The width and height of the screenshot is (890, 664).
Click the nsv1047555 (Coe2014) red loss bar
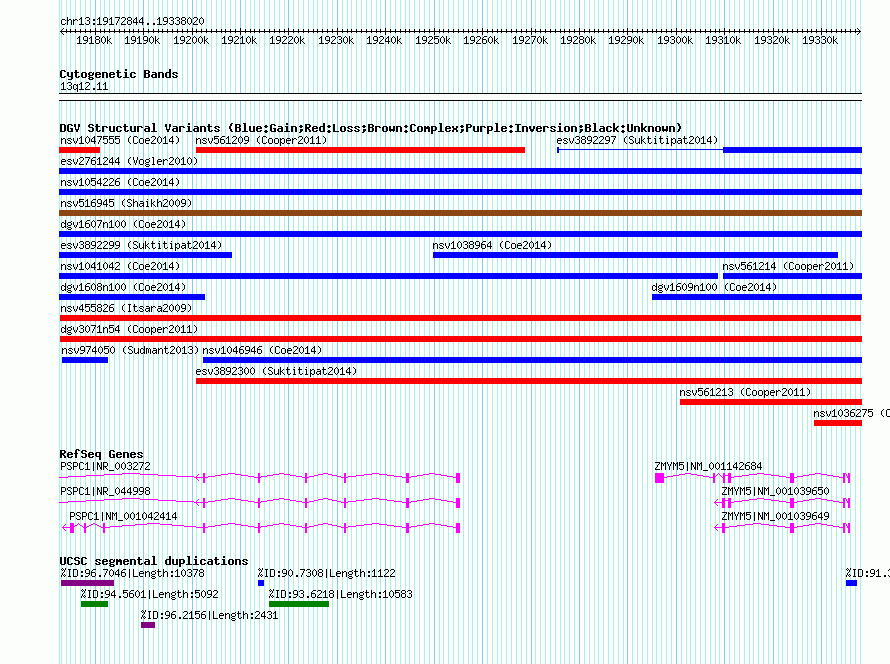tap(79, 150)
